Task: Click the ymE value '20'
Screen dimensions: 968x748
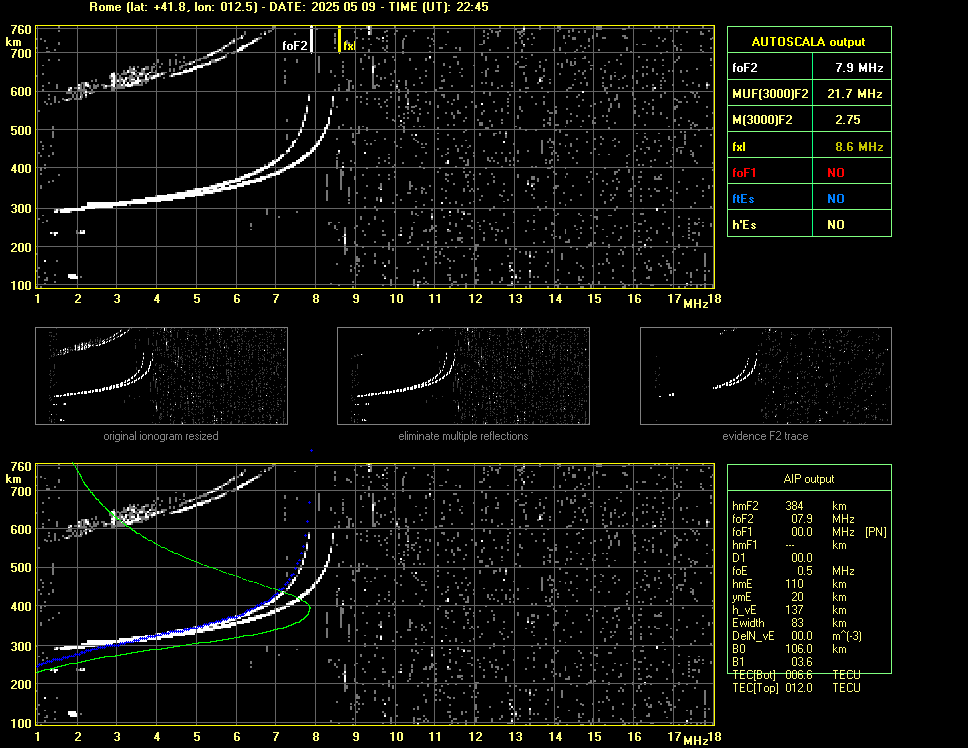Action: click(x=798, y=597)
